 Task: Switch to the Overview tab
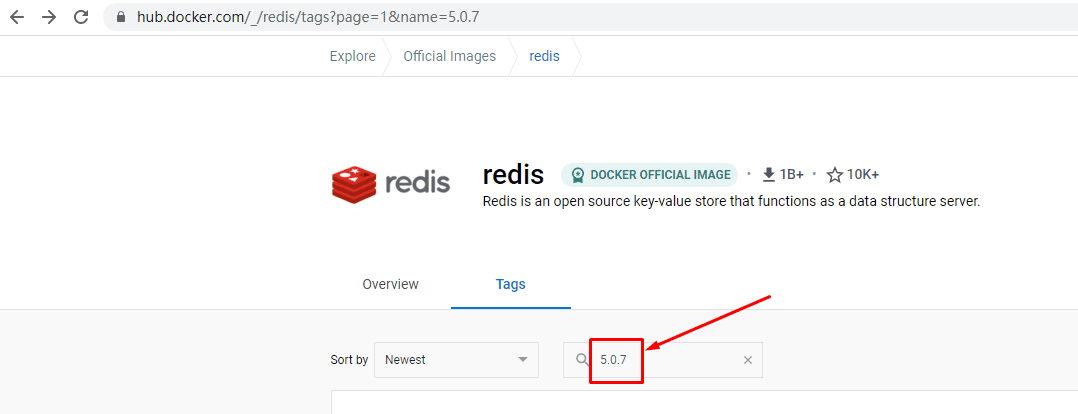coord(390,284)
